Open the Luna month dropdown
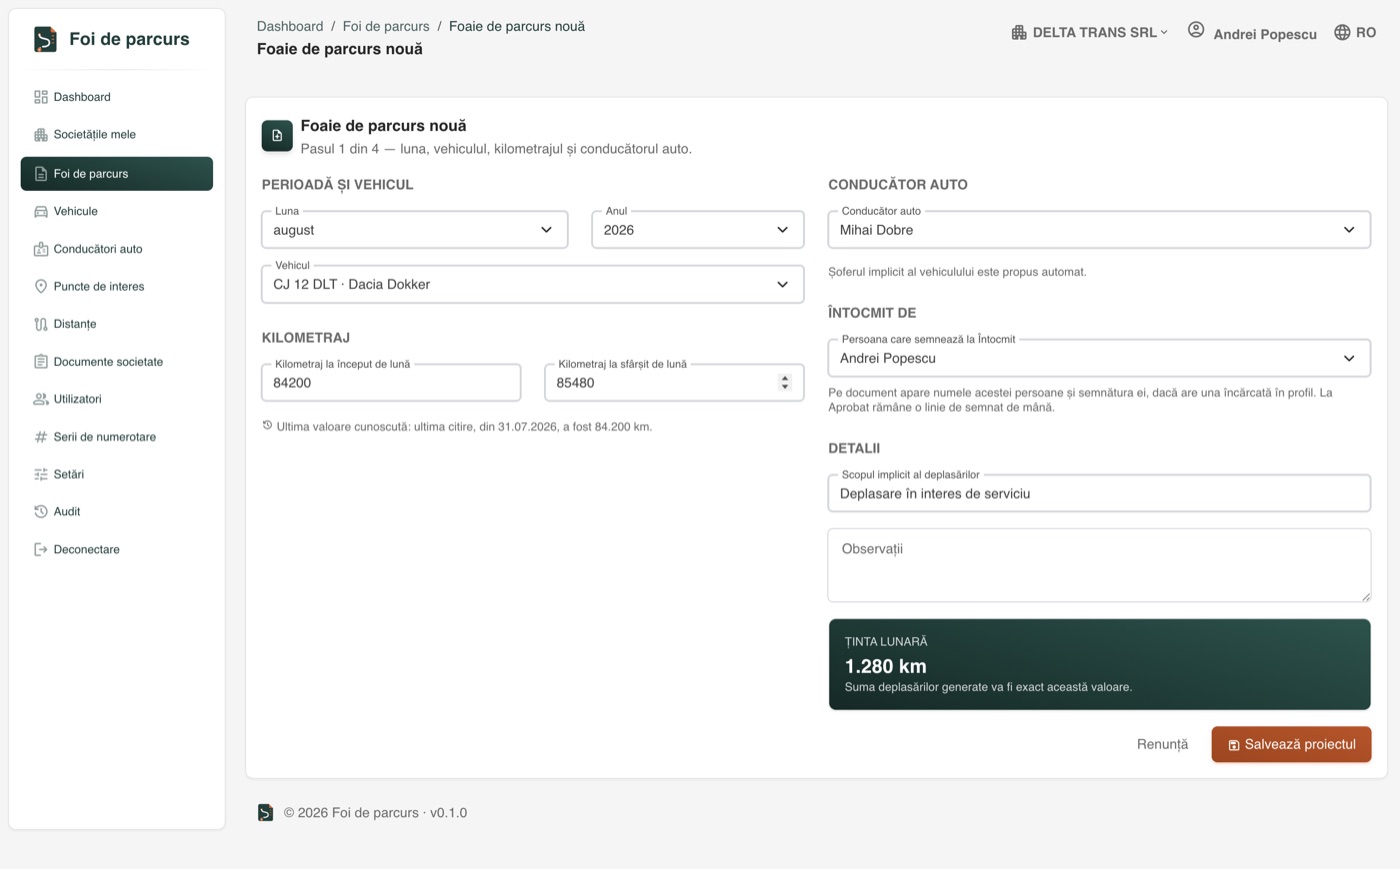Viewport: 1400px width, 869px height. [415, 230]
